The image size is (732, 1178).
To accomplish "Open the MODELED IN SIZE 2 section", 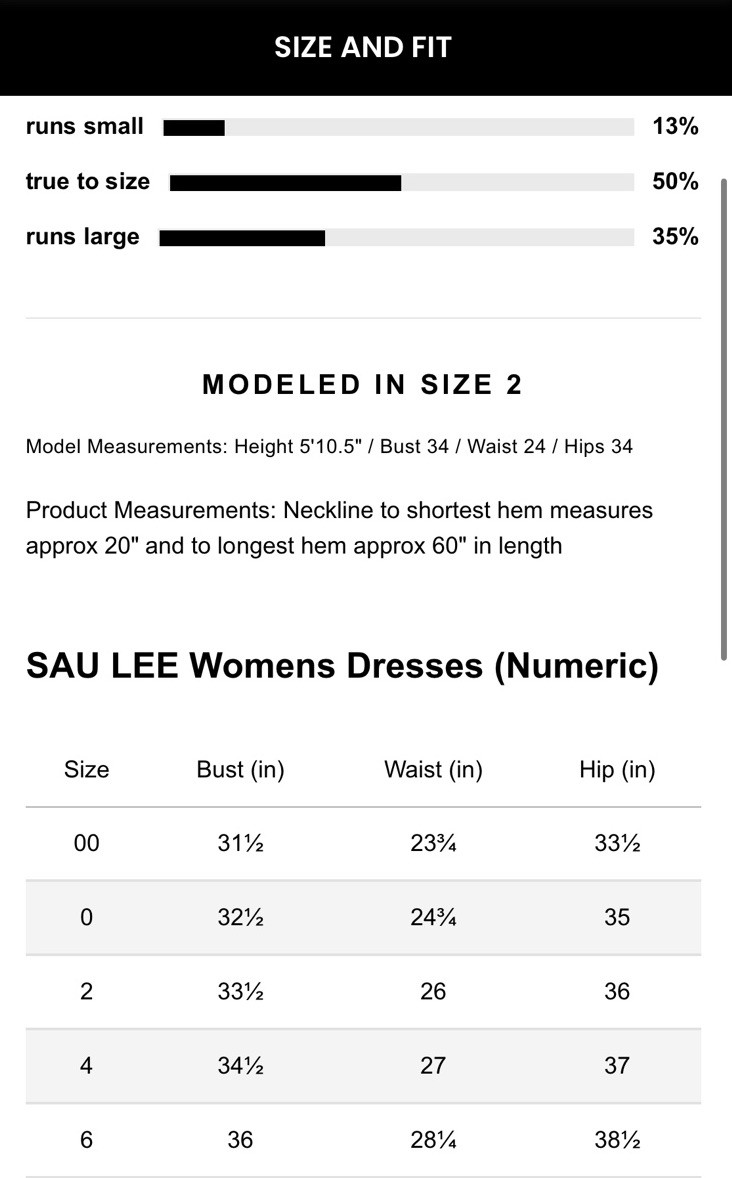I will [363, 384].
